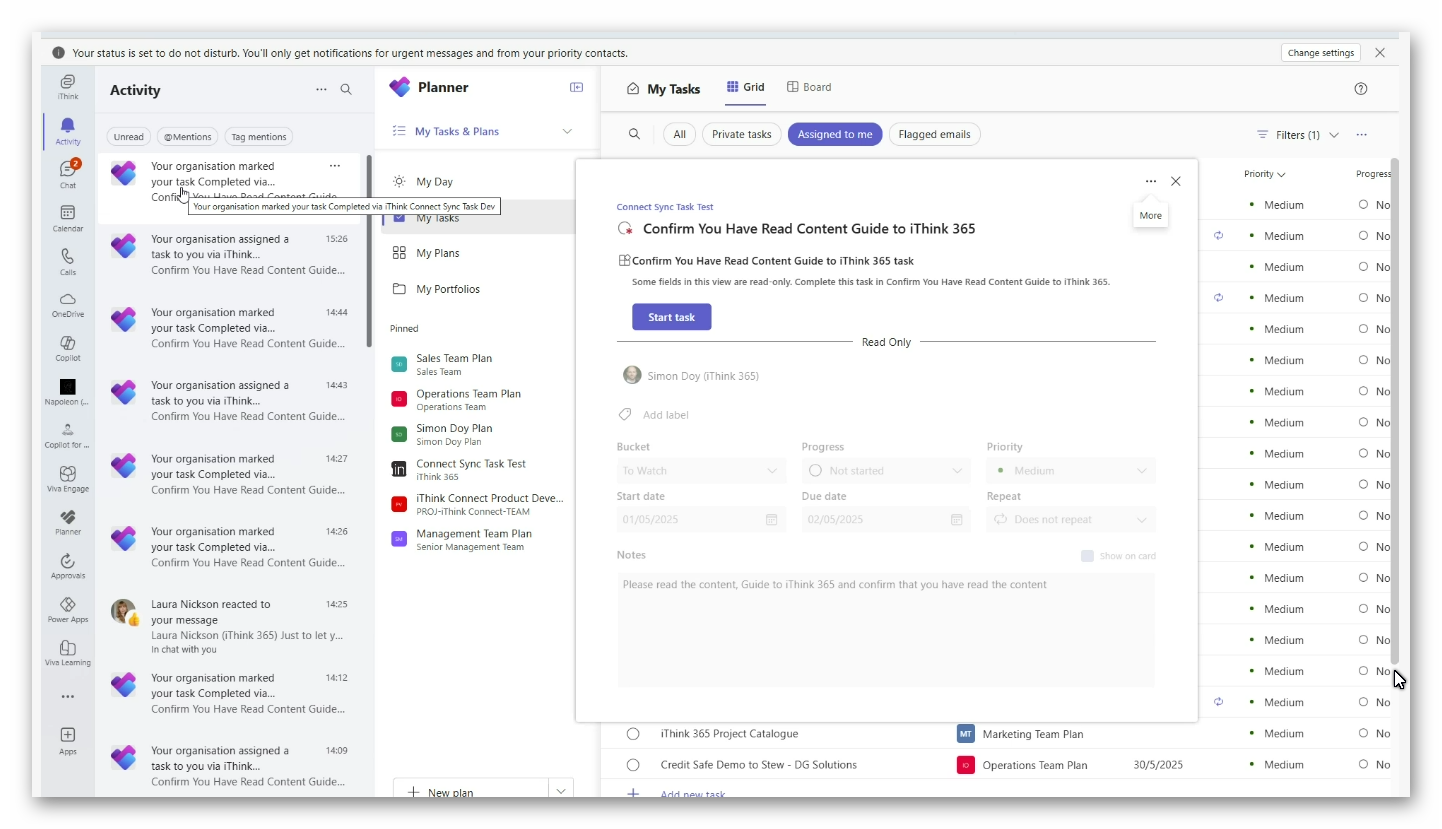Mark Credit Safe Demo task complete

pyautogui.click(x=633, y=765)
